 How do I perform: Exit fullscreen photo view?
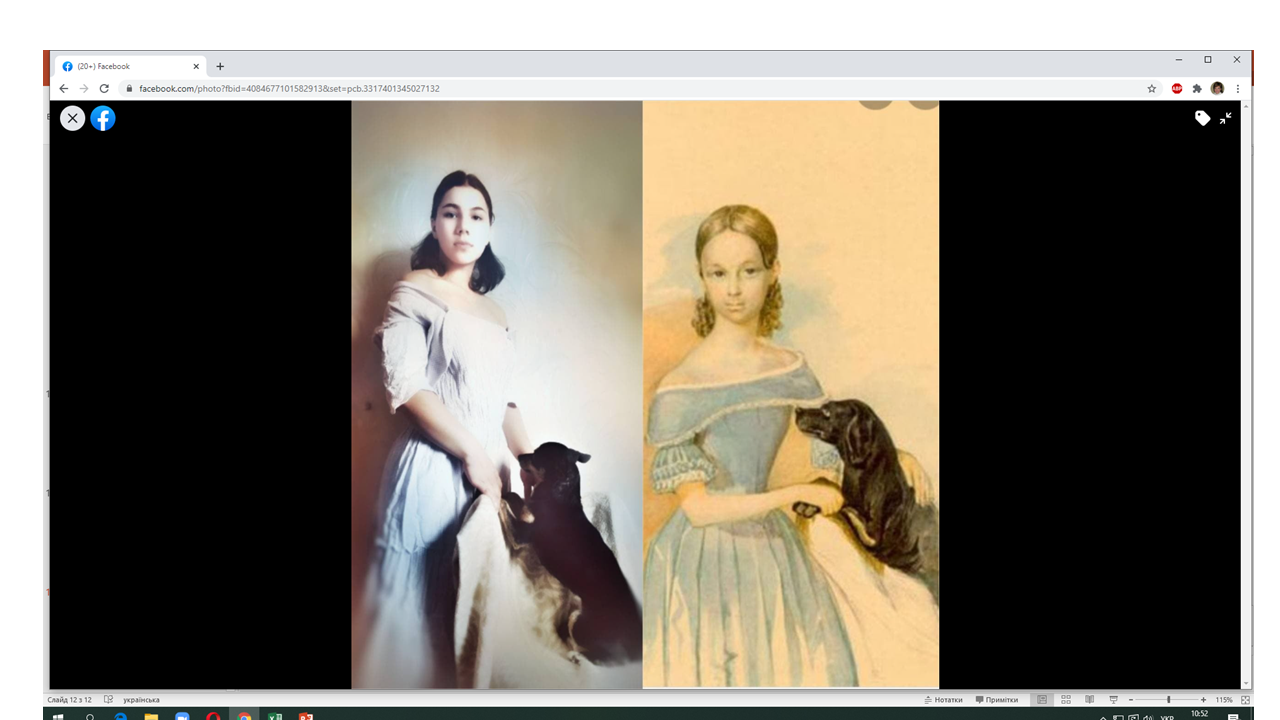click(x=1225, y=118)
